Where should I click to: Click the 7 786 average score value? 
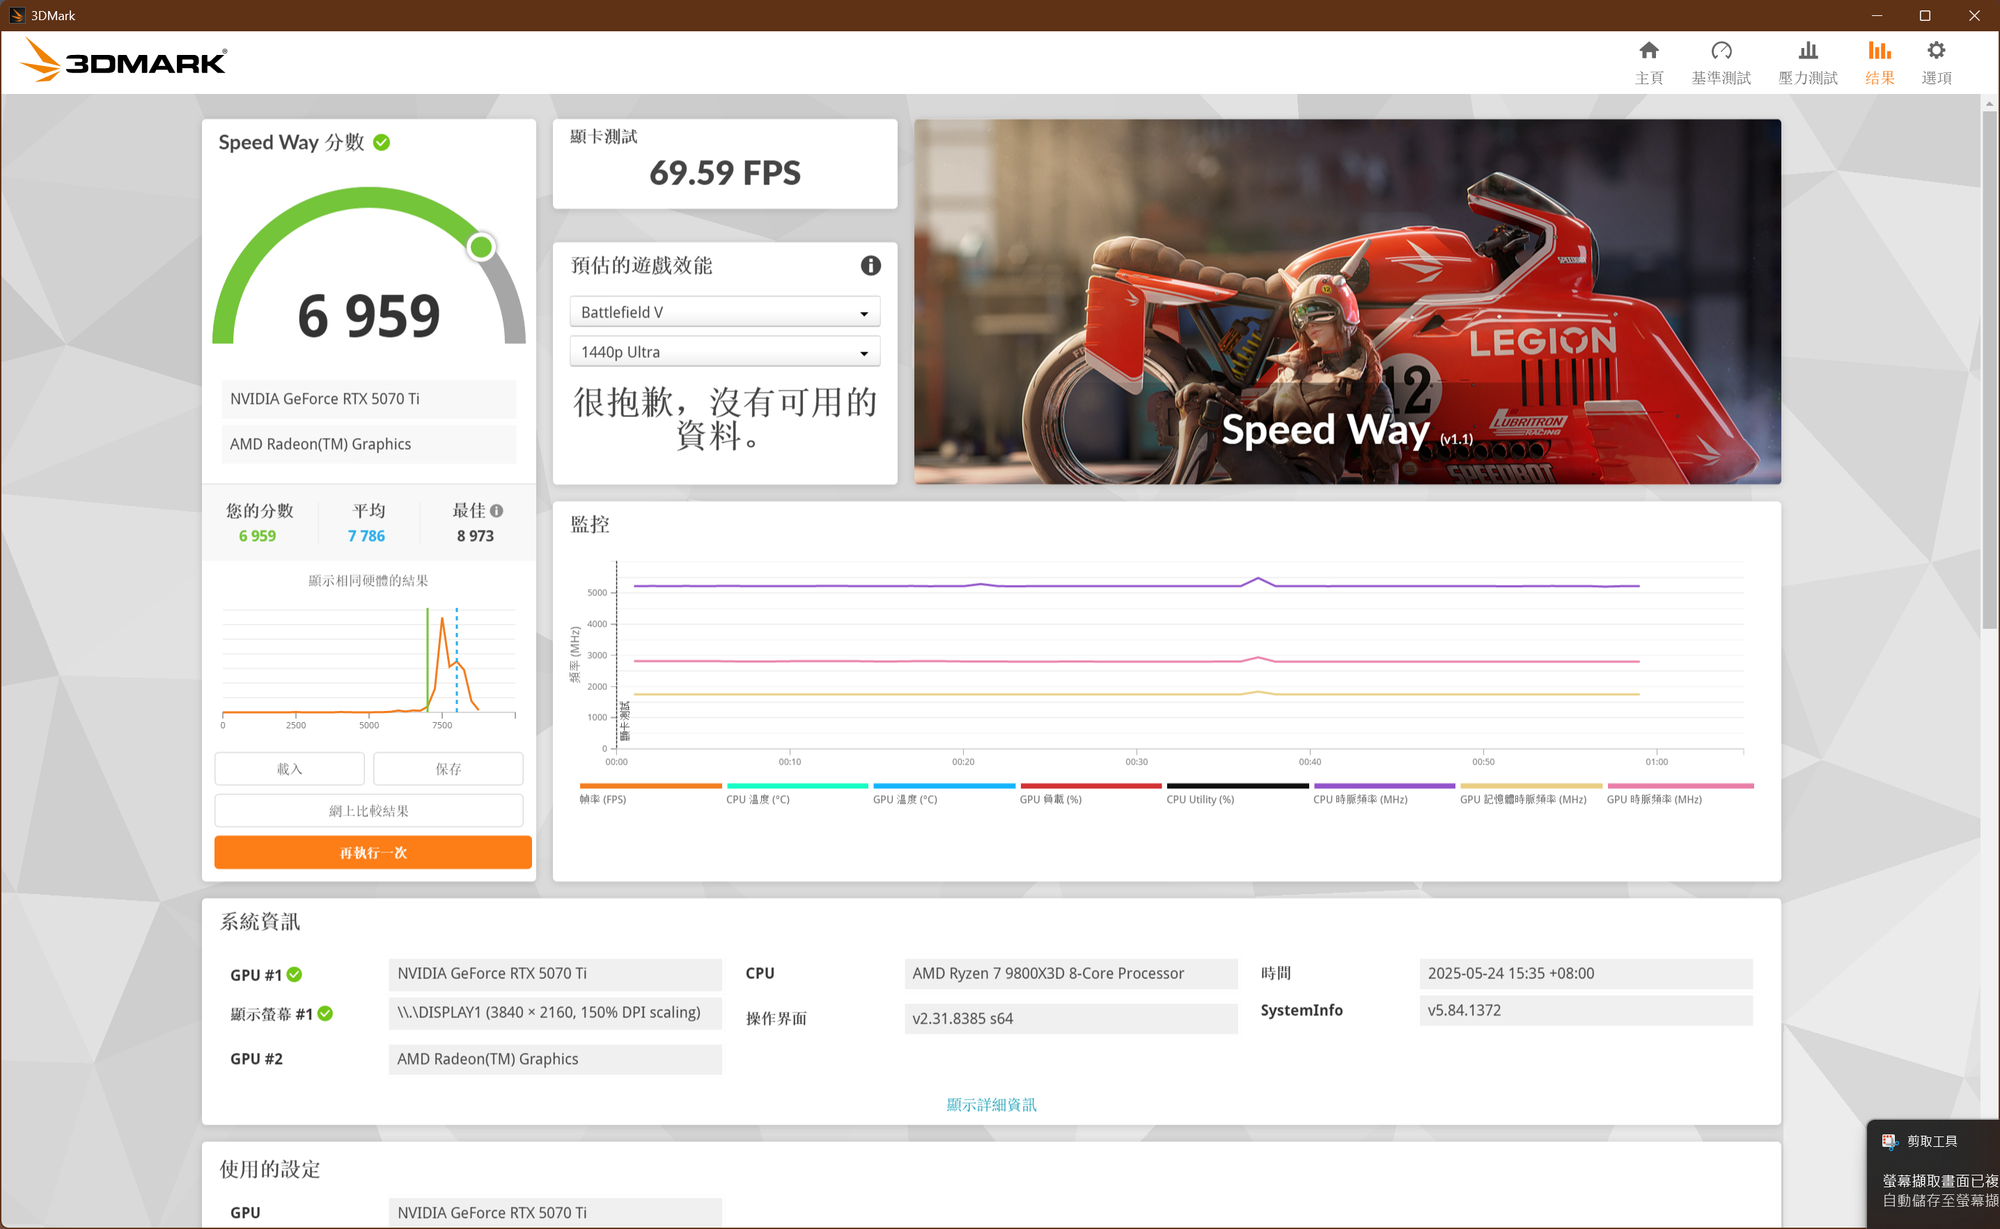366,536
